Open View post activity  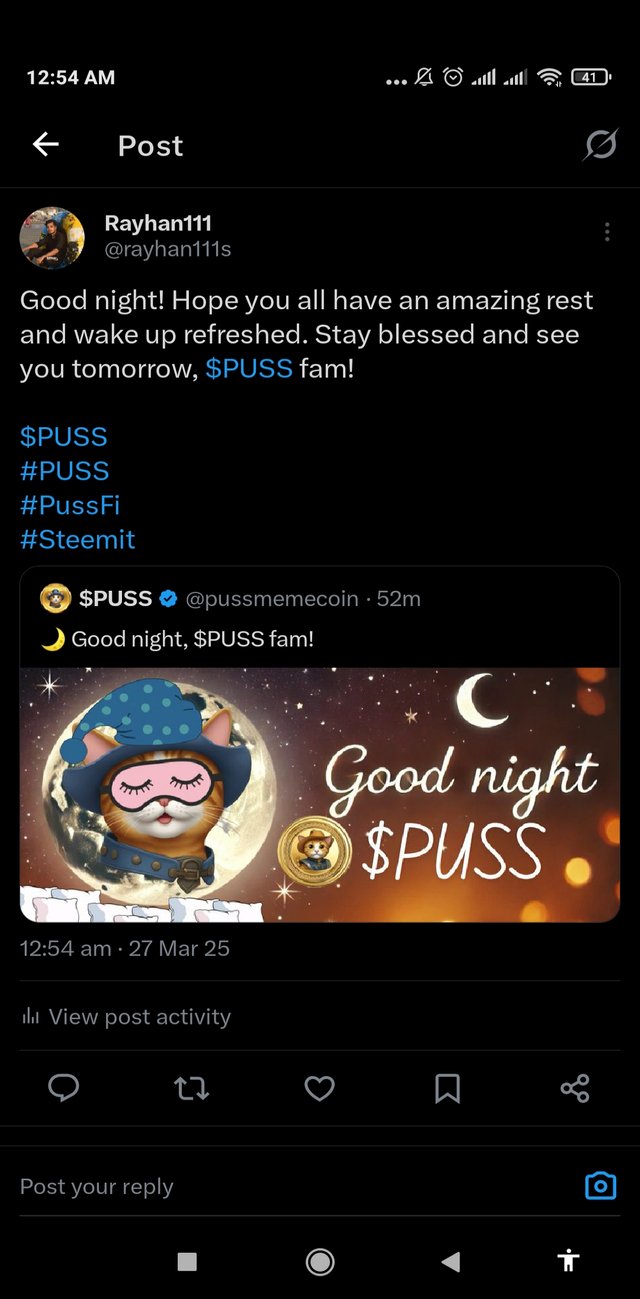click(126, 1017)
